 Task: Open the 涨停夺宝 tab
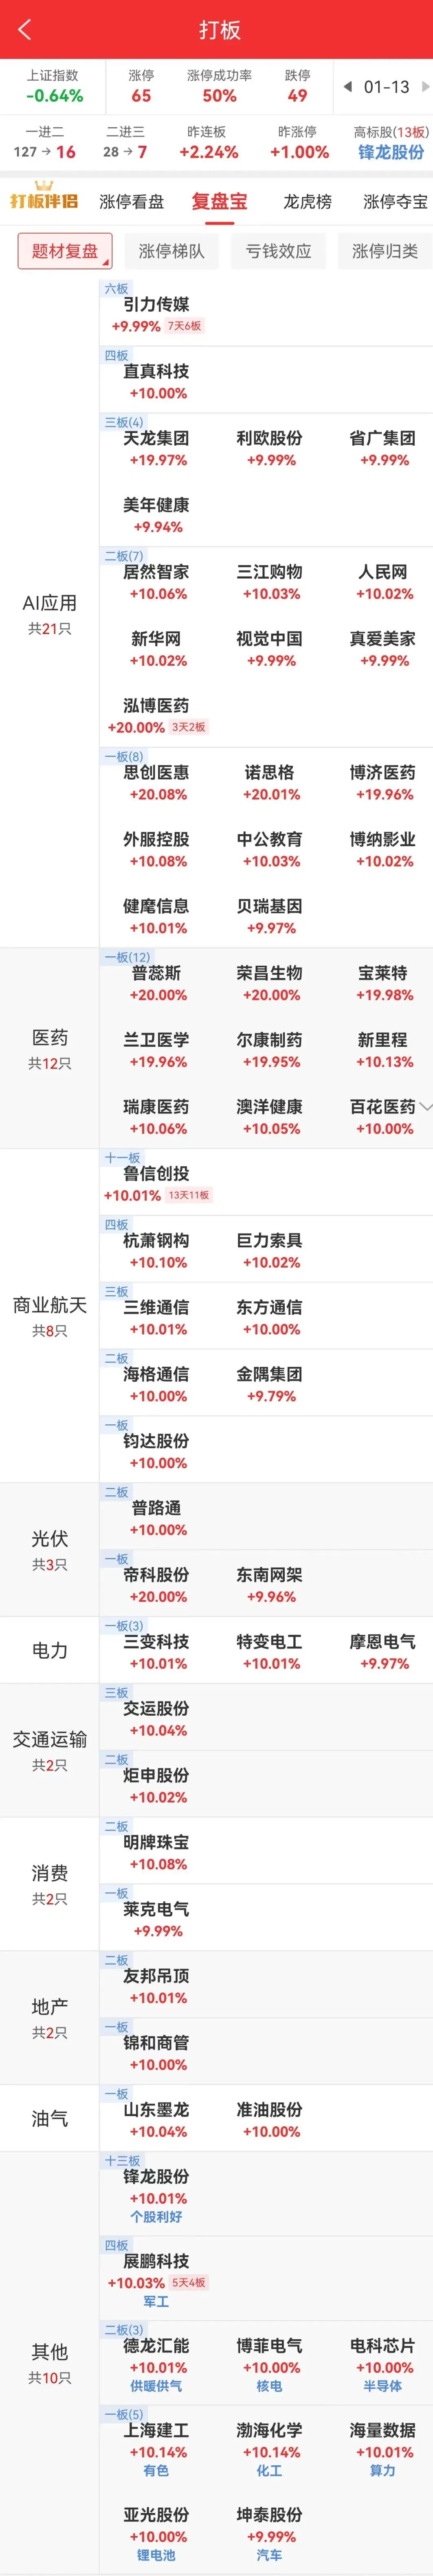pos(394,201)
